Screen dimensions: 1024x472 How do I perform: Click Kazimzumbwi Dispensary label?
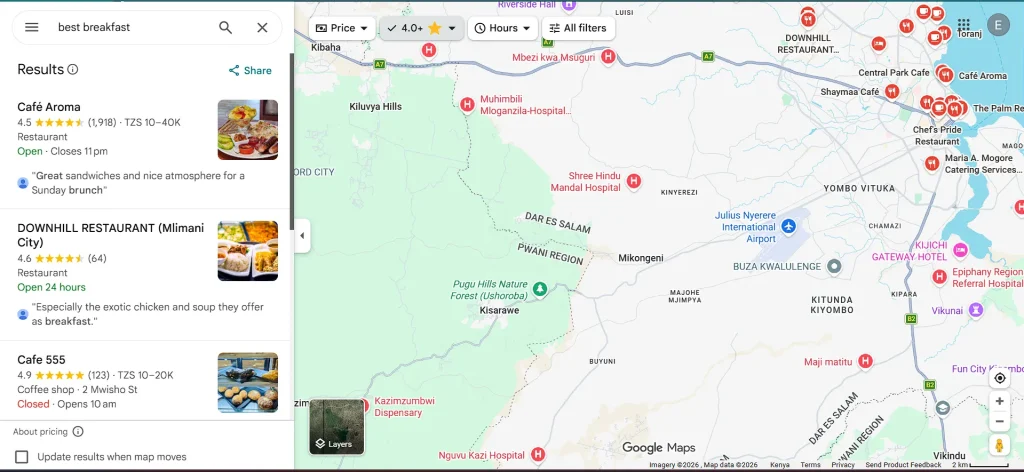[x=404, y=407]
